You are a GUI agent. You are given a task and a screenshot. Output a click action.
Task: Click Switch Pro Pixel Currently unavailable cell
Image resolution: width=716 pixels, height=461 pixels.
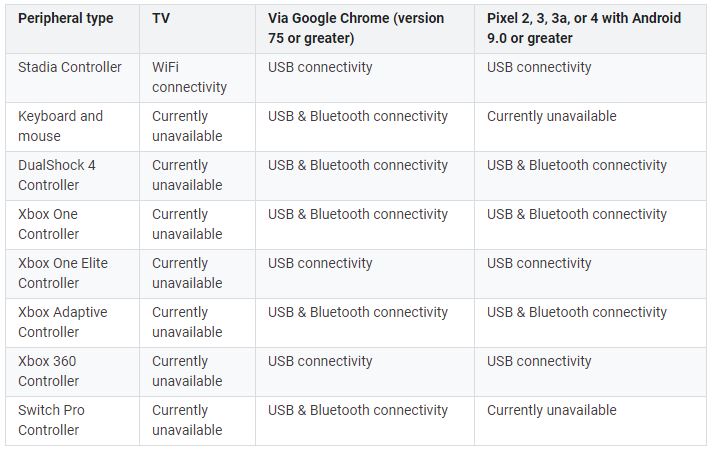[552, 410]
